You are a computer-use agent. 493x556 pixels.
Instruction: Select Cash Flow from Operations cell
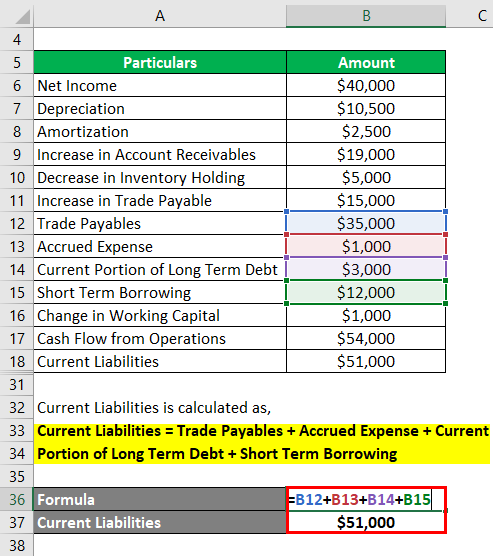(160, 338)
